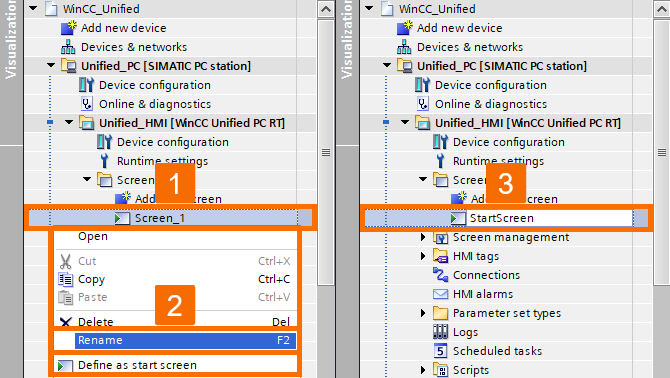Viewport: 670px width, 378px height.
Task: Click Runtime settings wrench icon in left tree
Action: [x=105, y=161]
